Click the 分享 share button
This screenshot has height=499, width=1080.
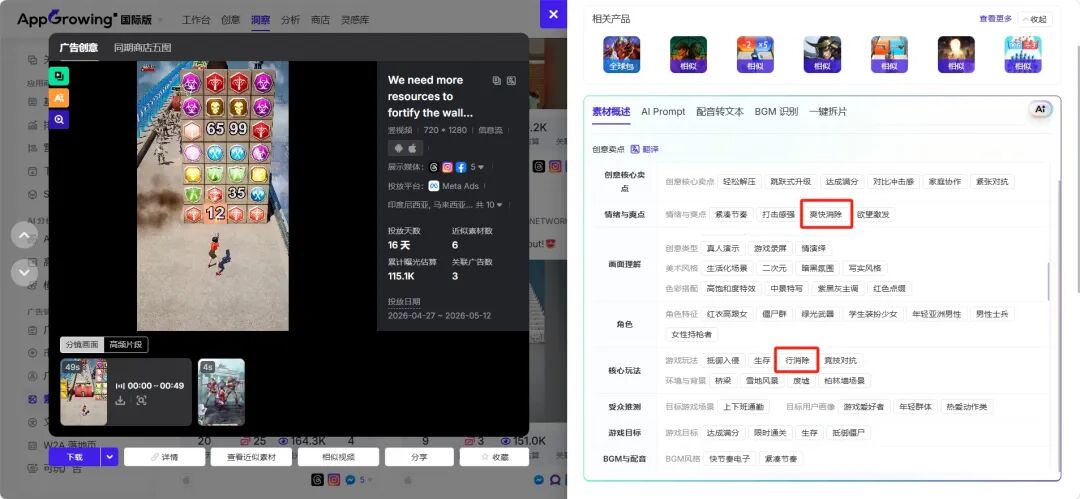click(419, 457)
